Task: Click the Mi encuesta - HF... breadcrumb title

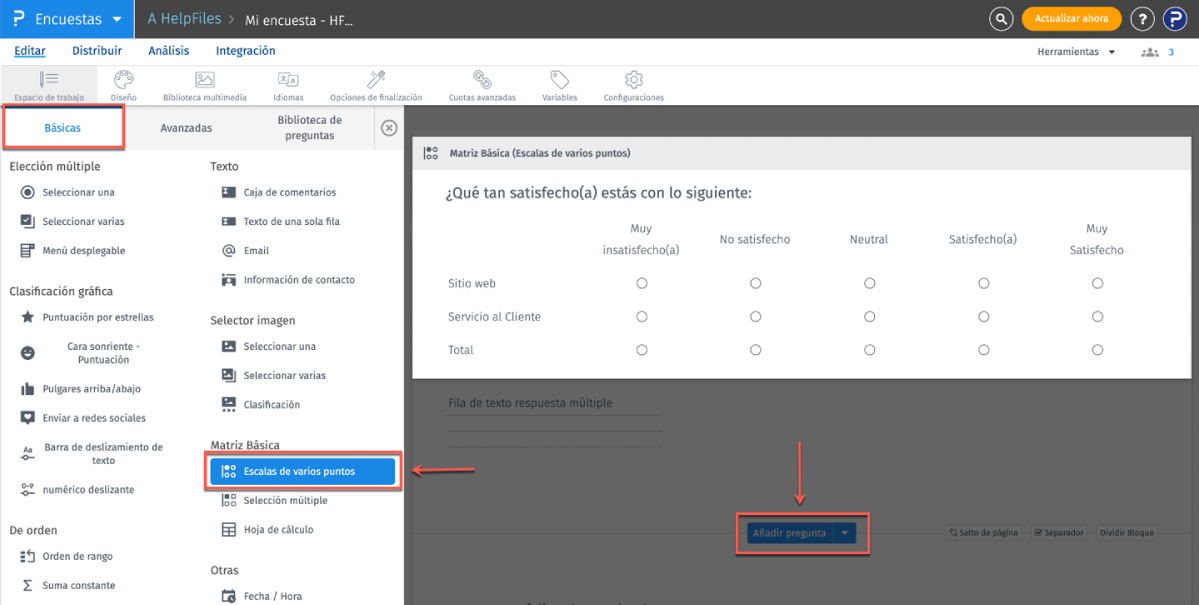Action: click(298, 21)
